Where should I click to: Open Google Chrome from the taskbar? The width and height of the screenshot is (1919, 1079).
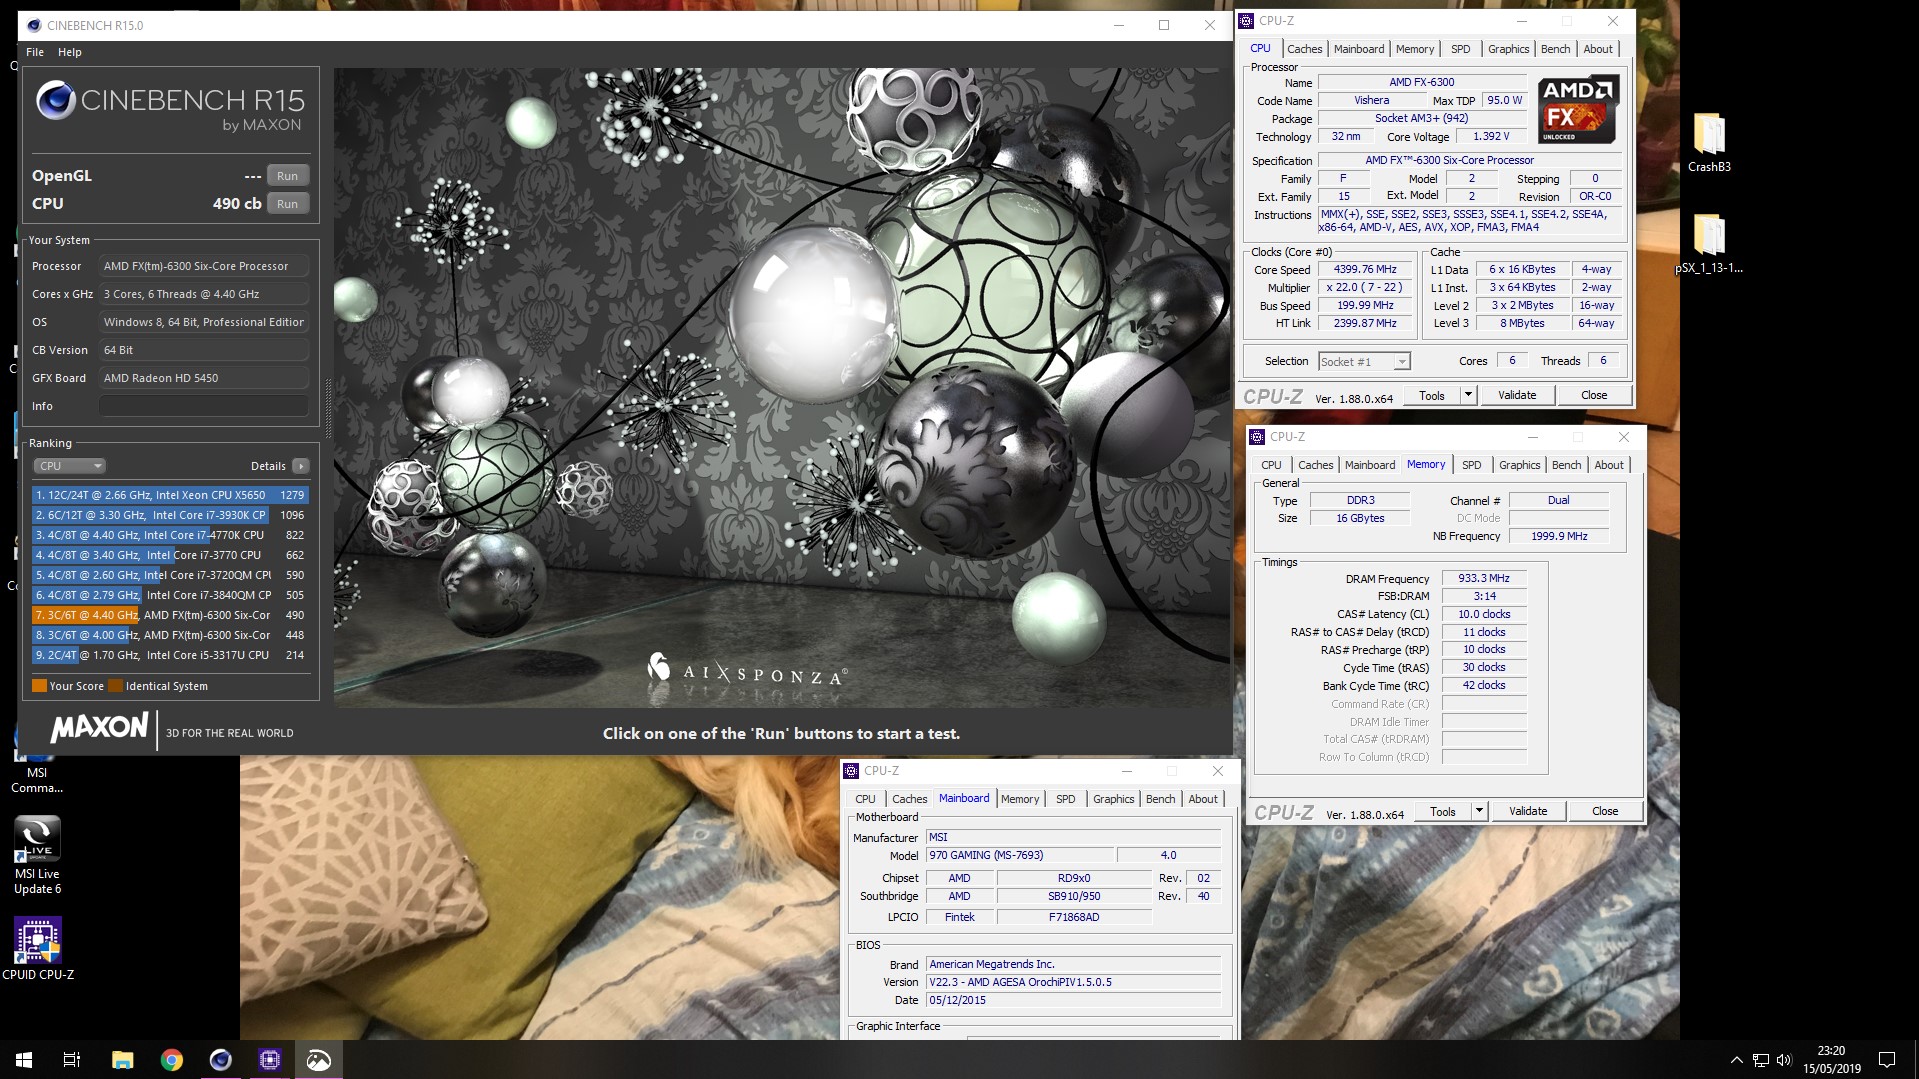pos(171,1060)
